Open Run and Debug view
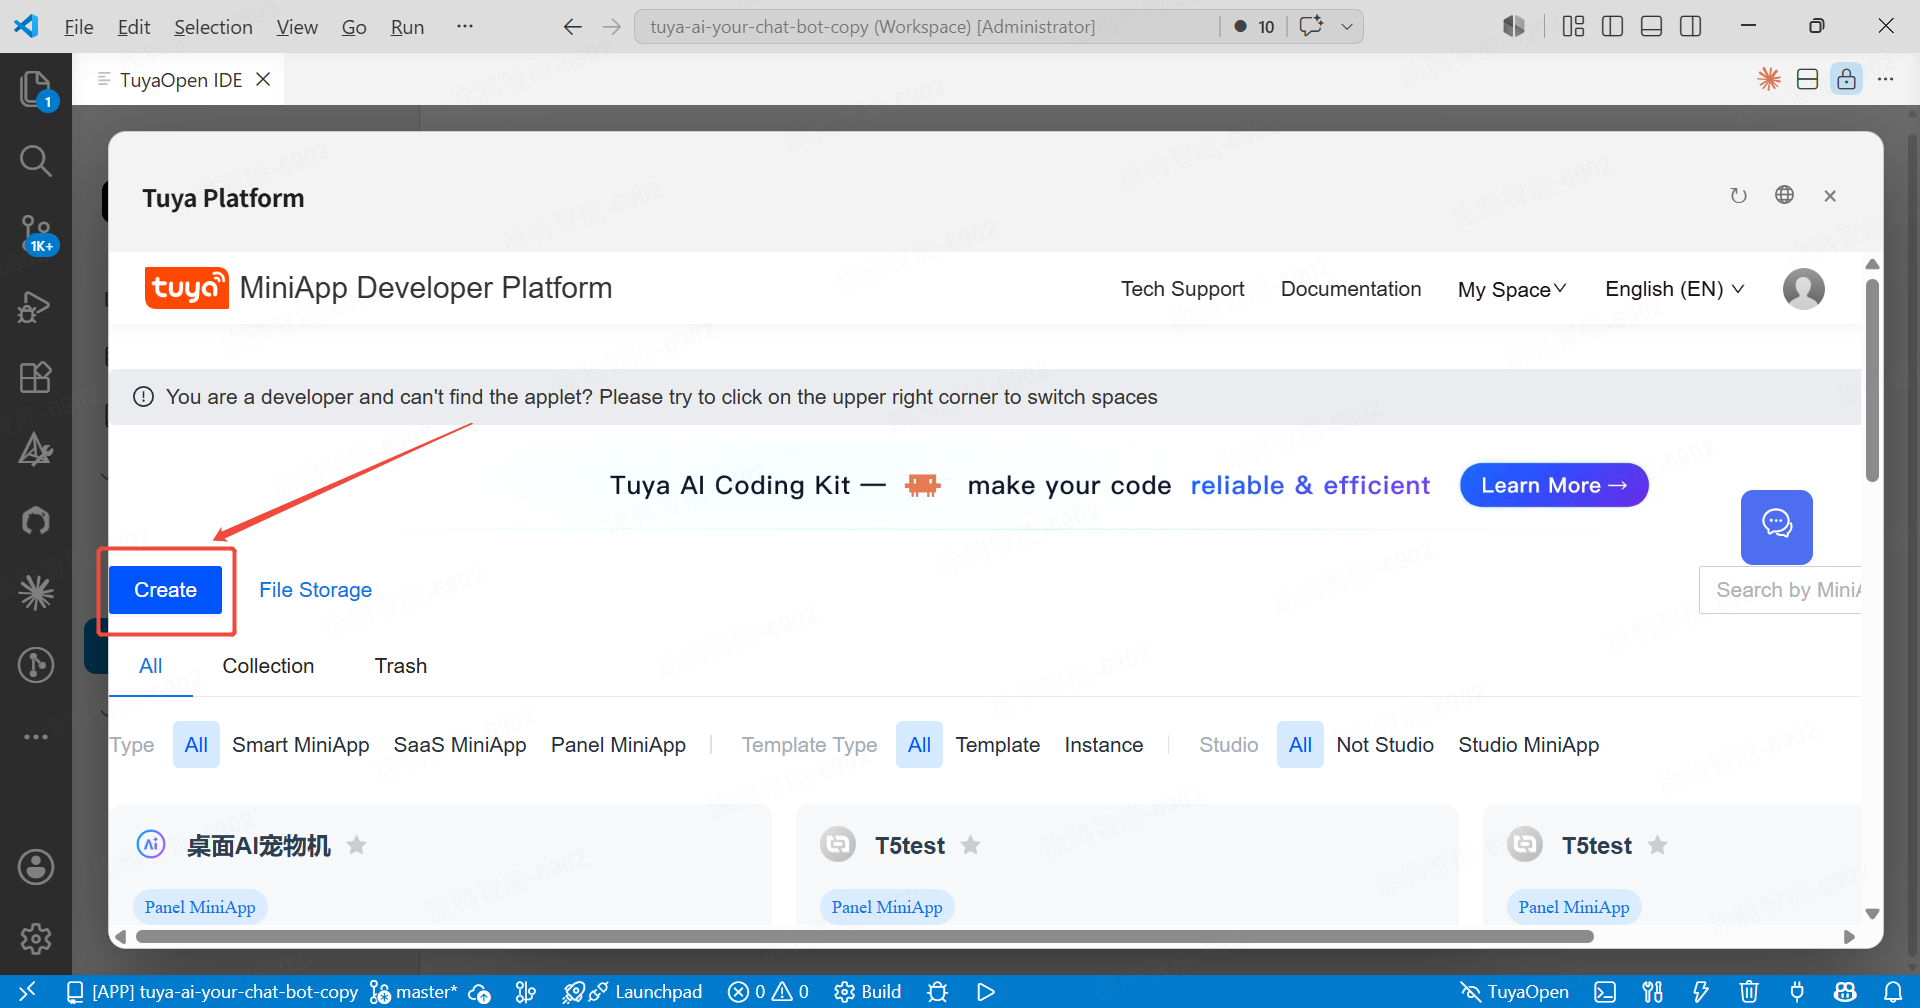 coord(36,306)
